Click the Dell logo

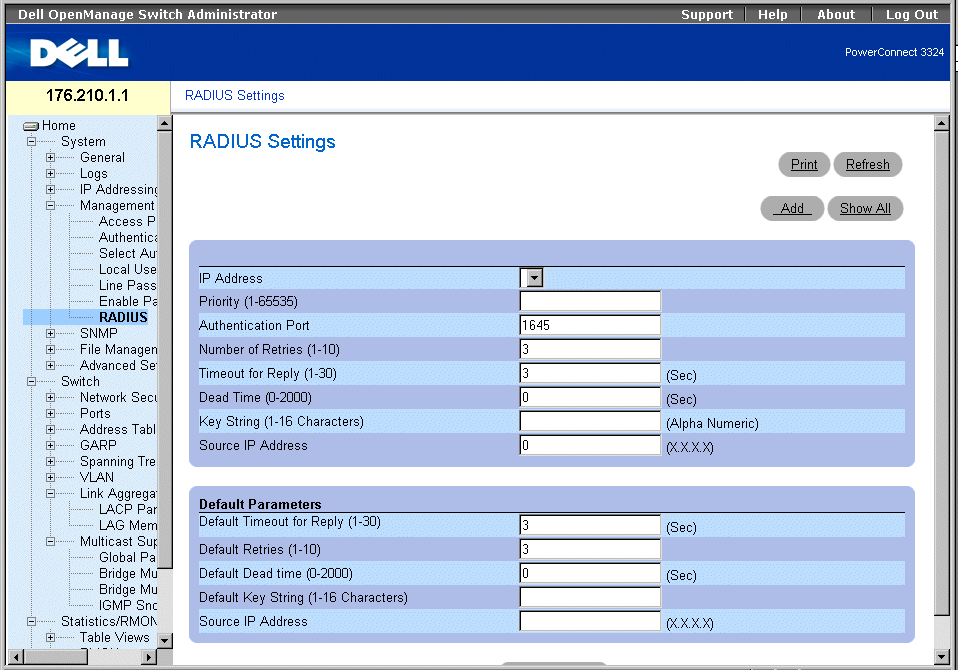(x=79, y=53)
